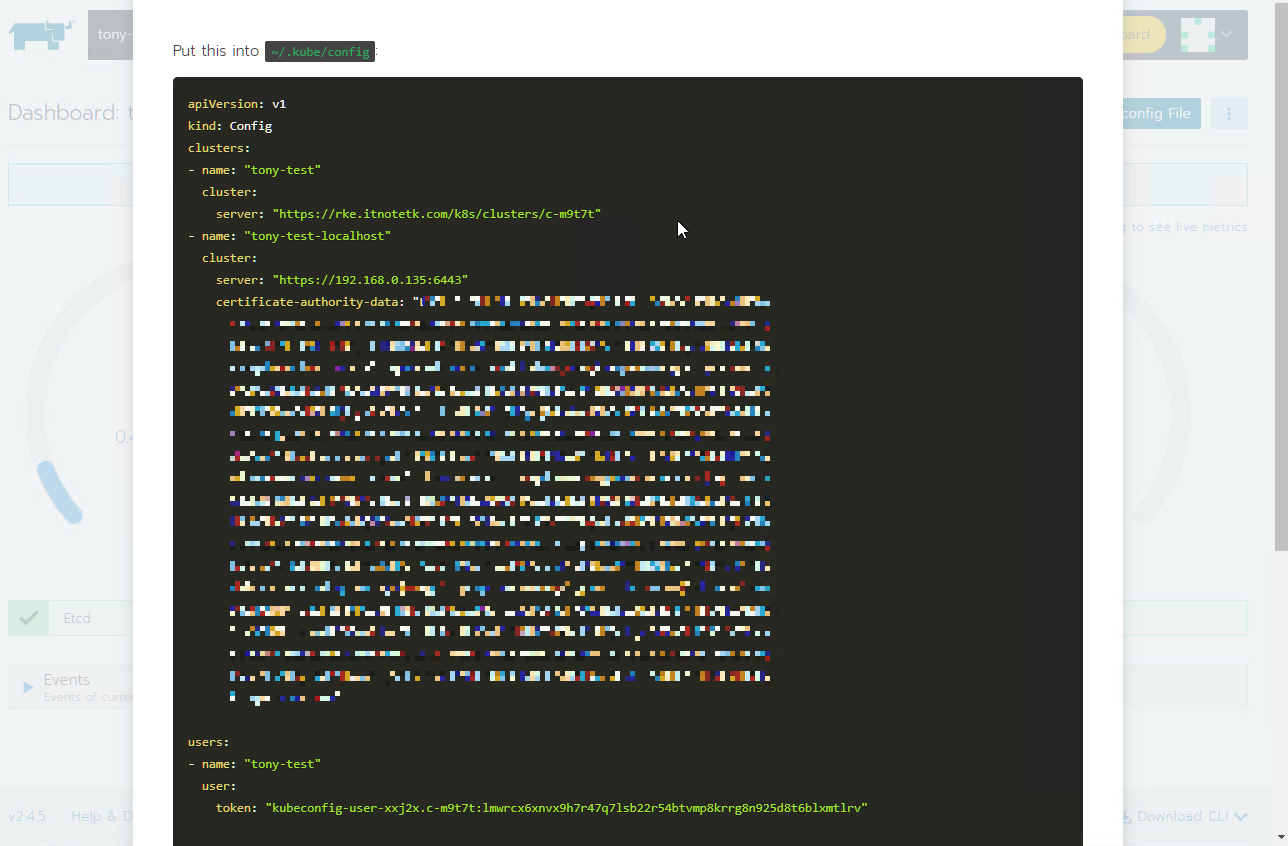
Task: Click the Kubeconfig File button behind the modal
Action: click(x=1161, y=113)
